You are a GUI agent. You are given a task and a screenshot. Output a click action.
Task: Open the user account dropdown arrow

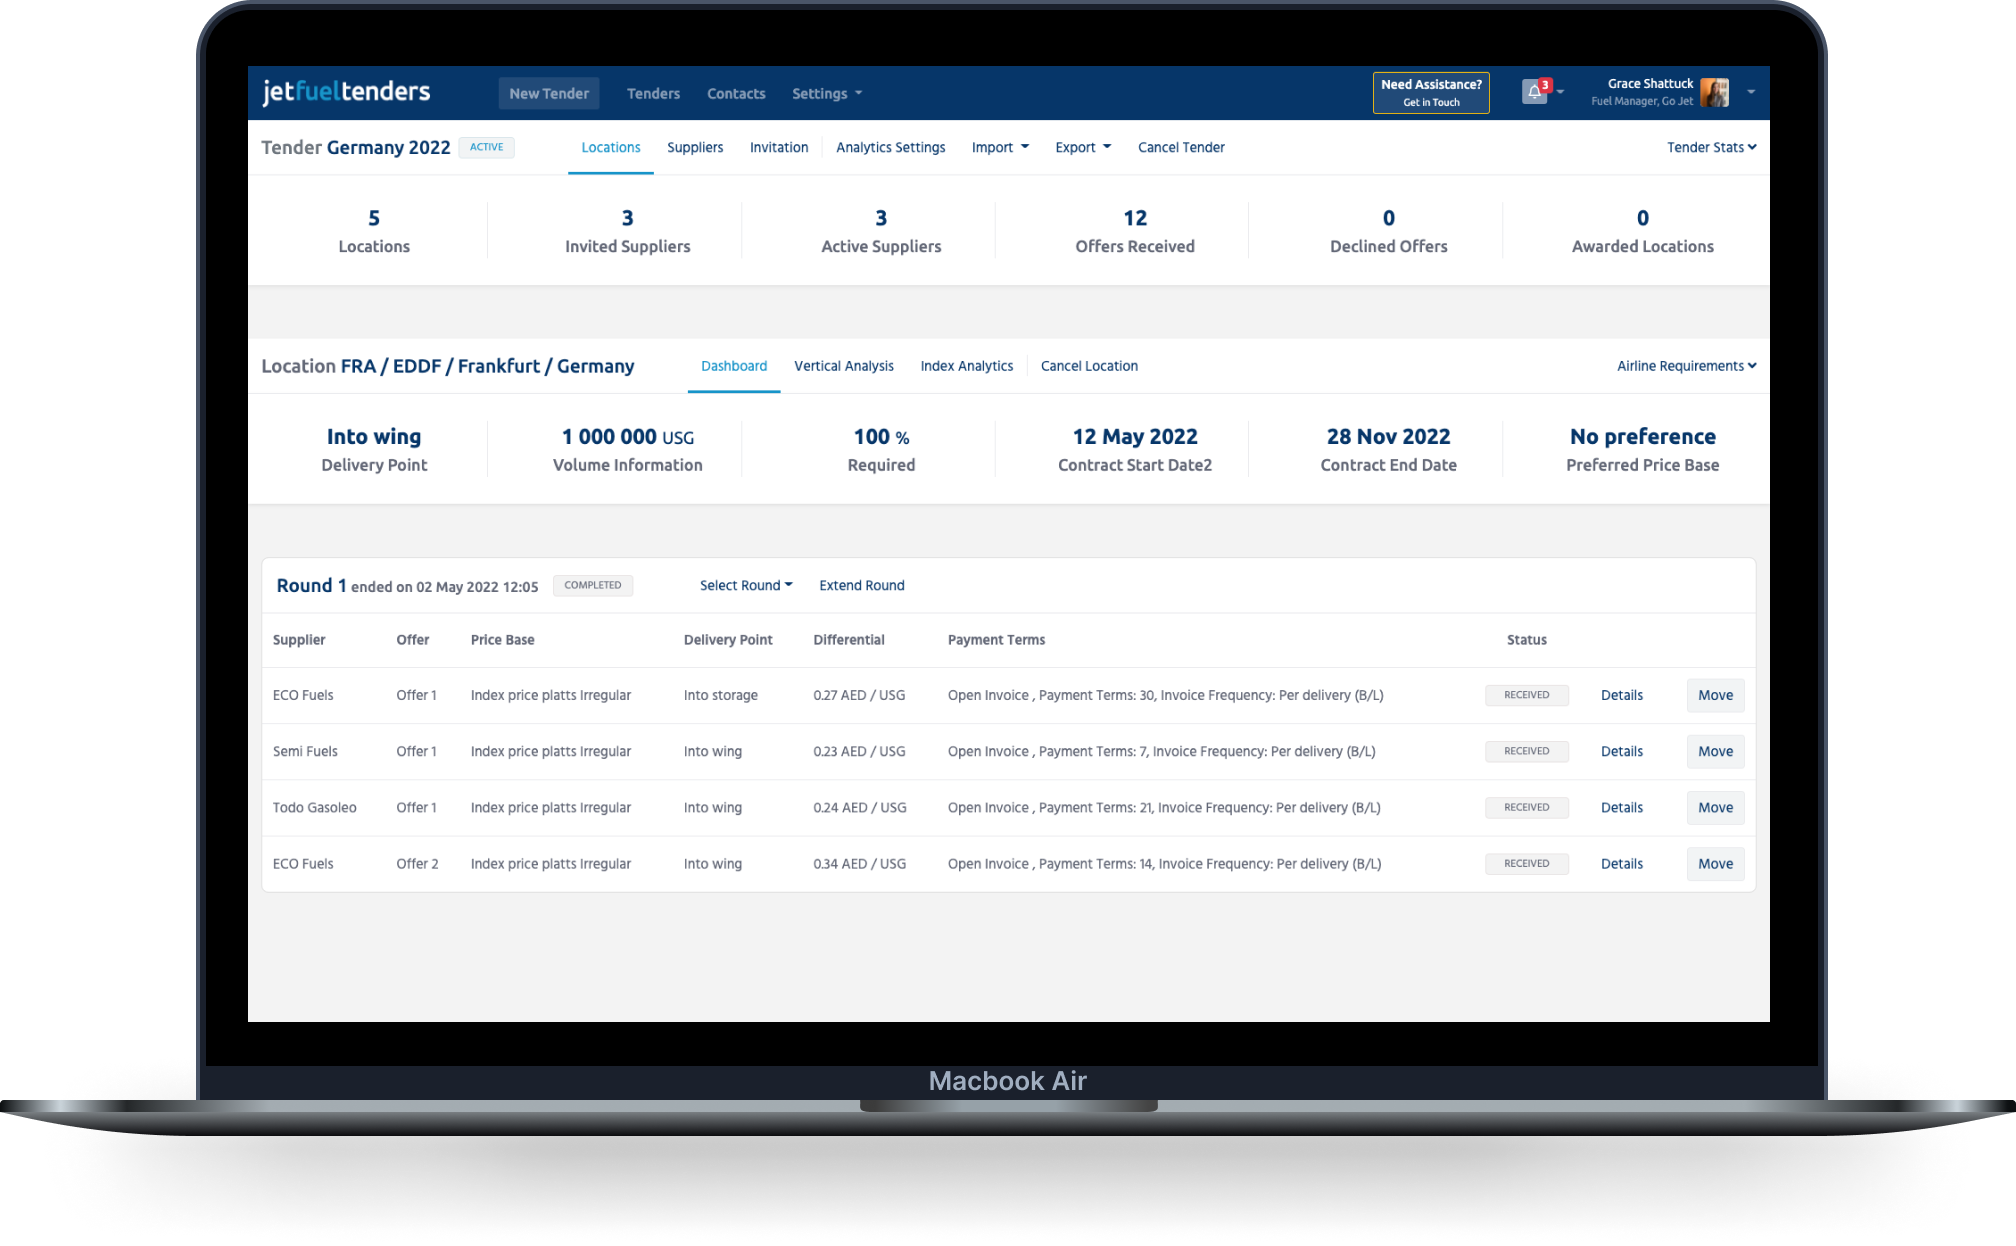tap(1751, 92)
